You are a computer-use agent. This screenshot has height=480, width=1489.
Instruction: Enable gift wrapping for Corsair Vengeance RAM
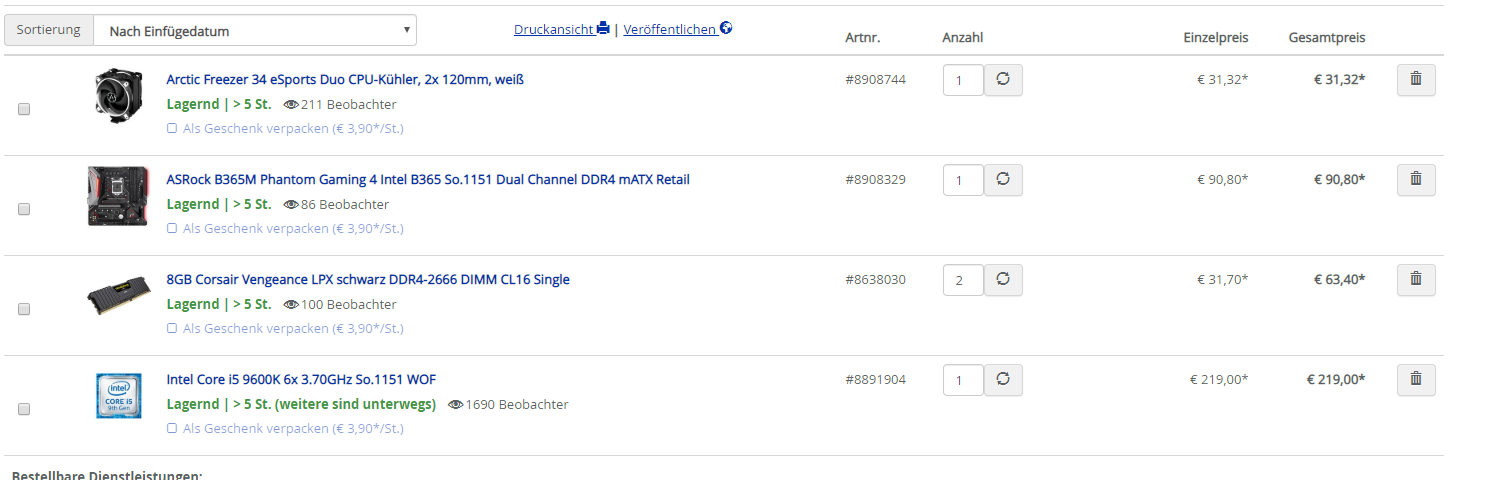[172, 328]
